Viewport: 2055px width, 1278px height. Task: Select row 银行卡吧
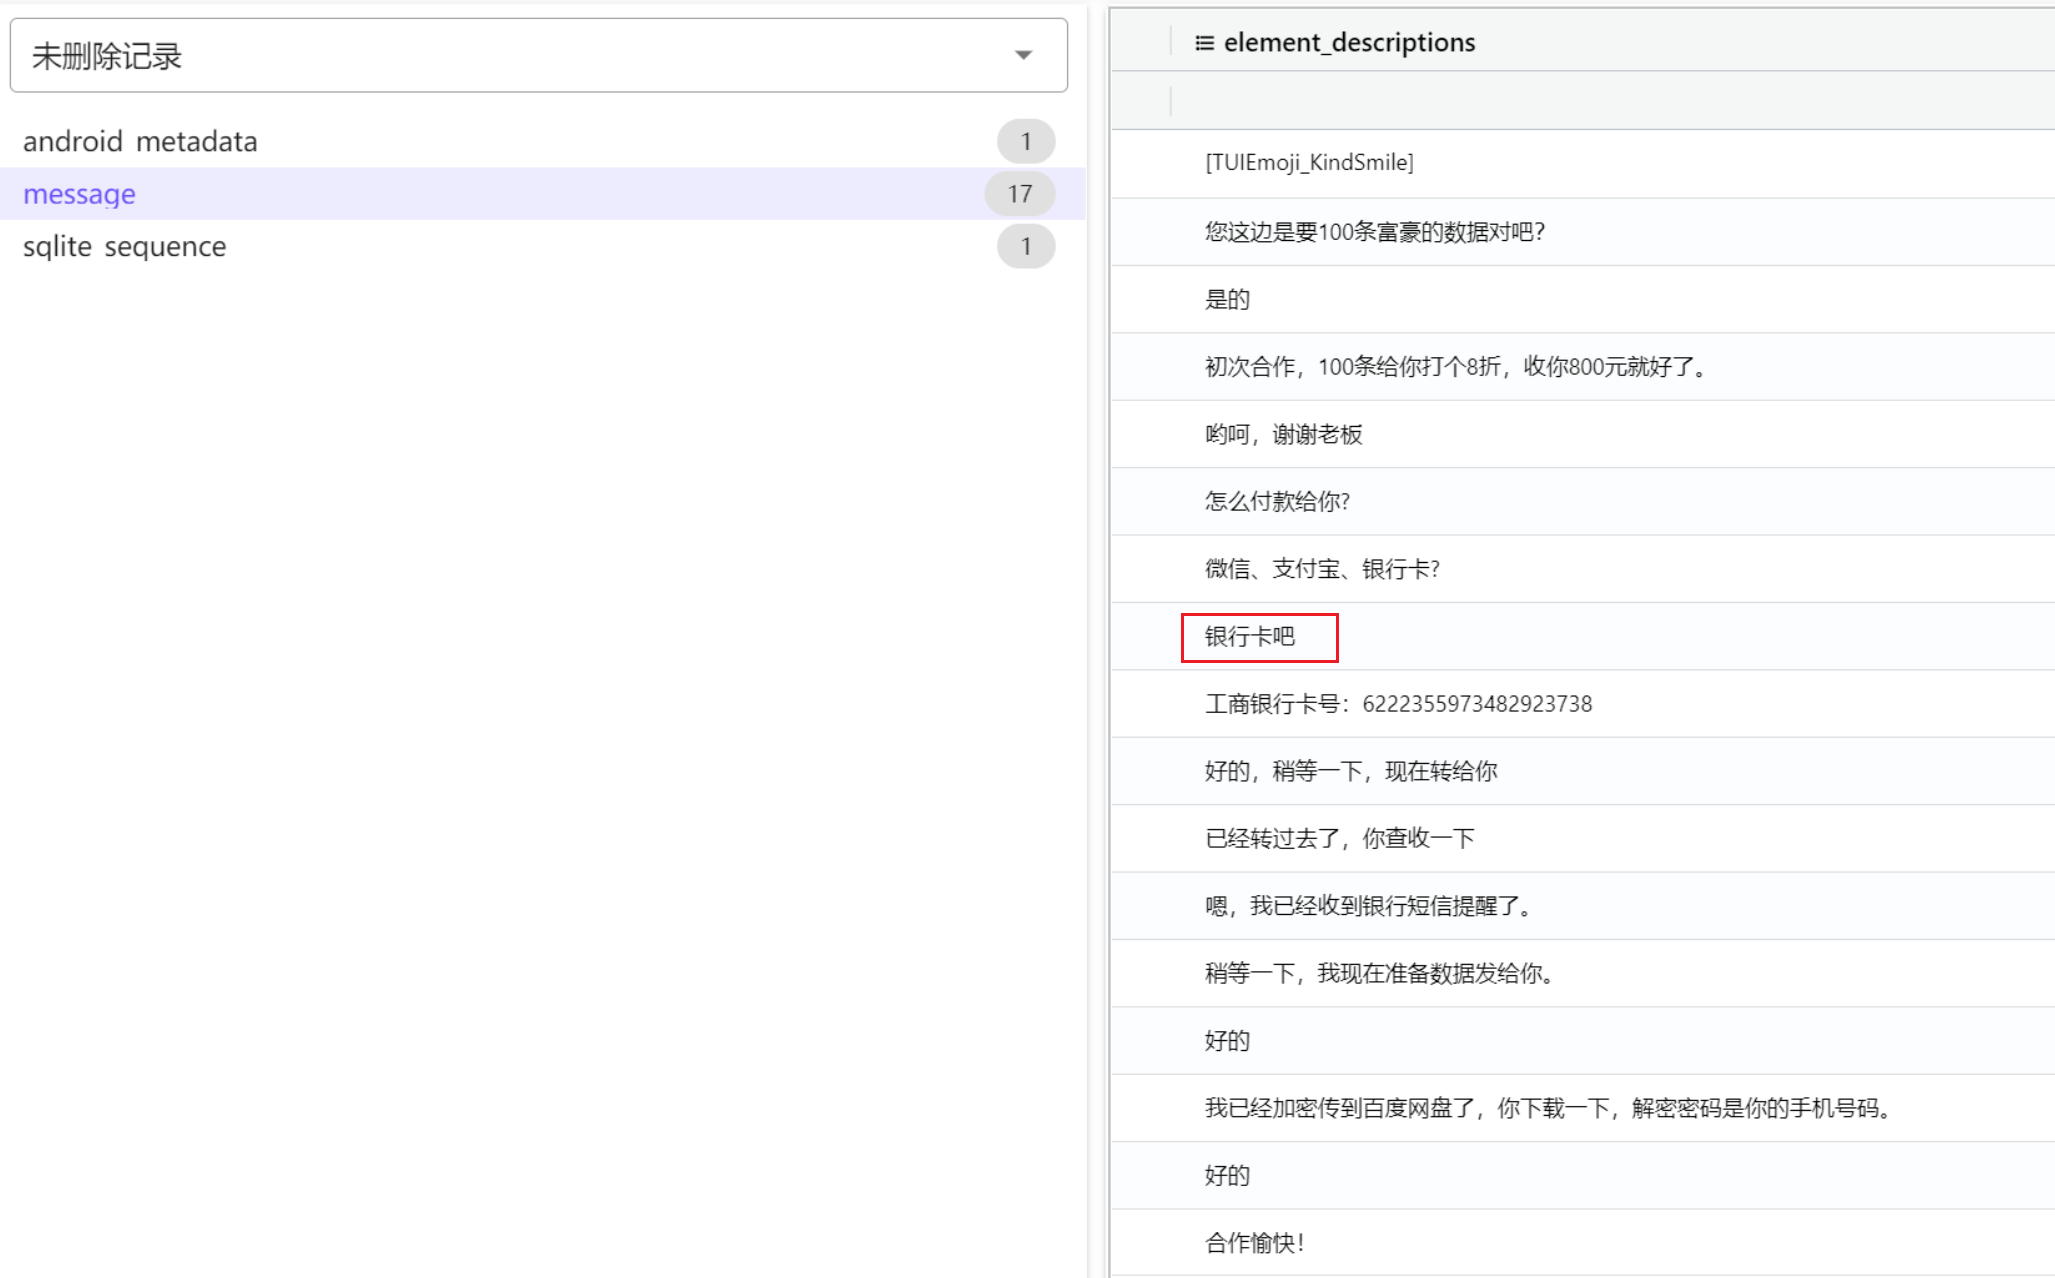(x=1583, y=636)
